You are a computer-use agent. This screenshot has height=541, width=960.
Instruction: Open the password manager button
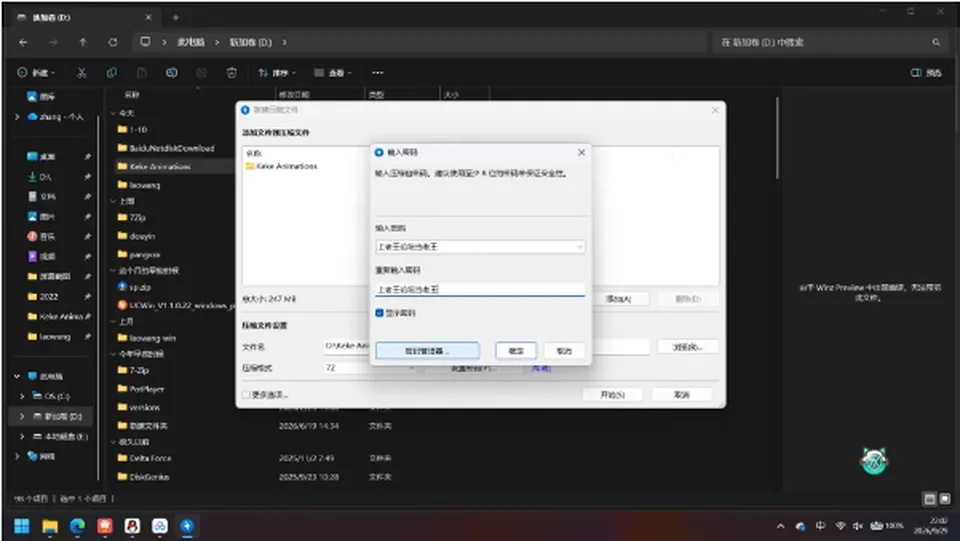(x=427, y=351)
